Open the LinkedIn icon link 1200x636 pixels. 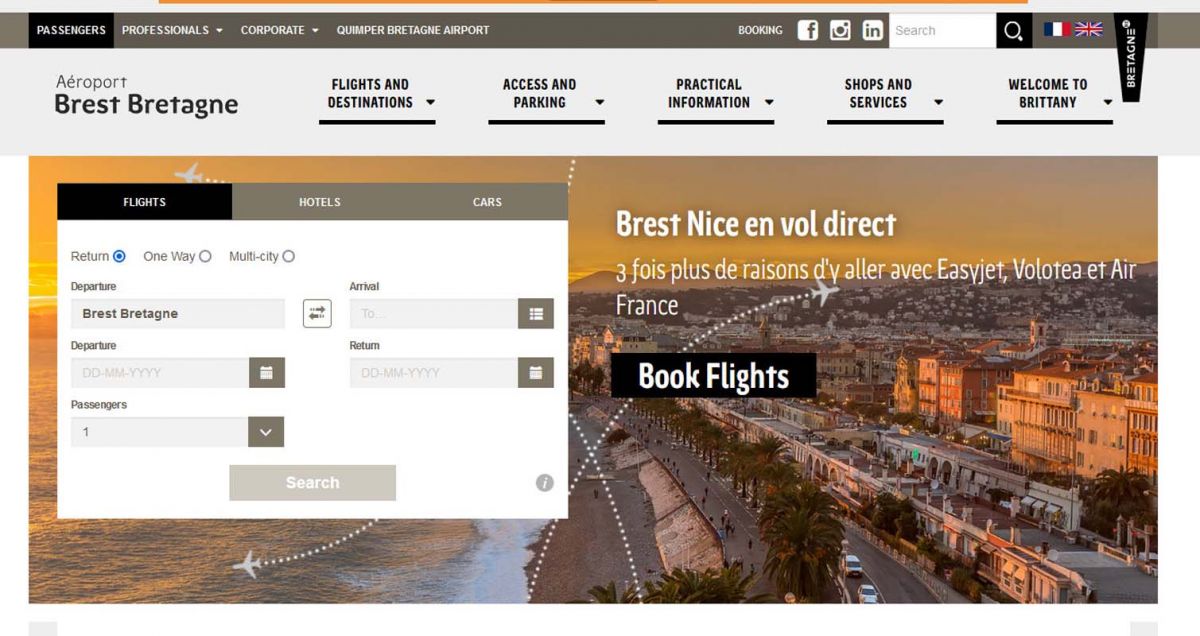pos(872,30)
